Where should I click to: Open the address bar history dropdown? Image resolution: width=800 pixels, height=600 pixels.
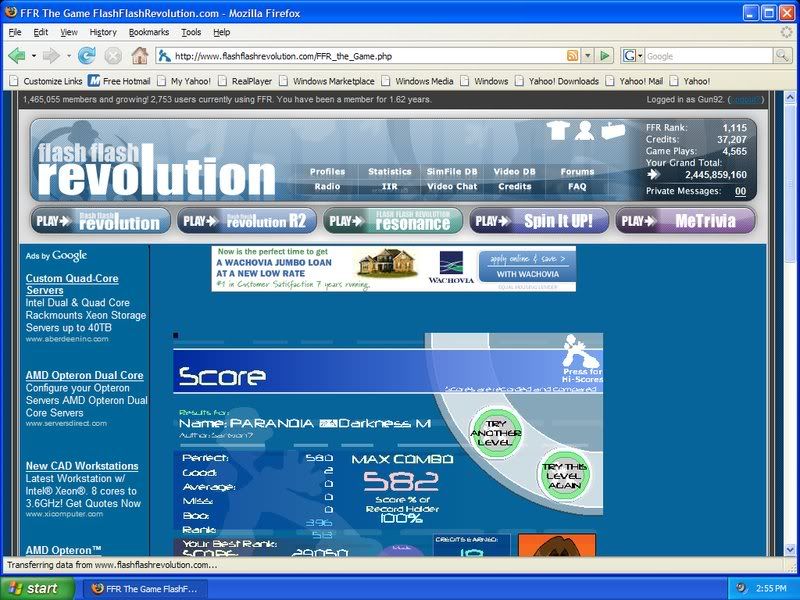coord(589,56)
